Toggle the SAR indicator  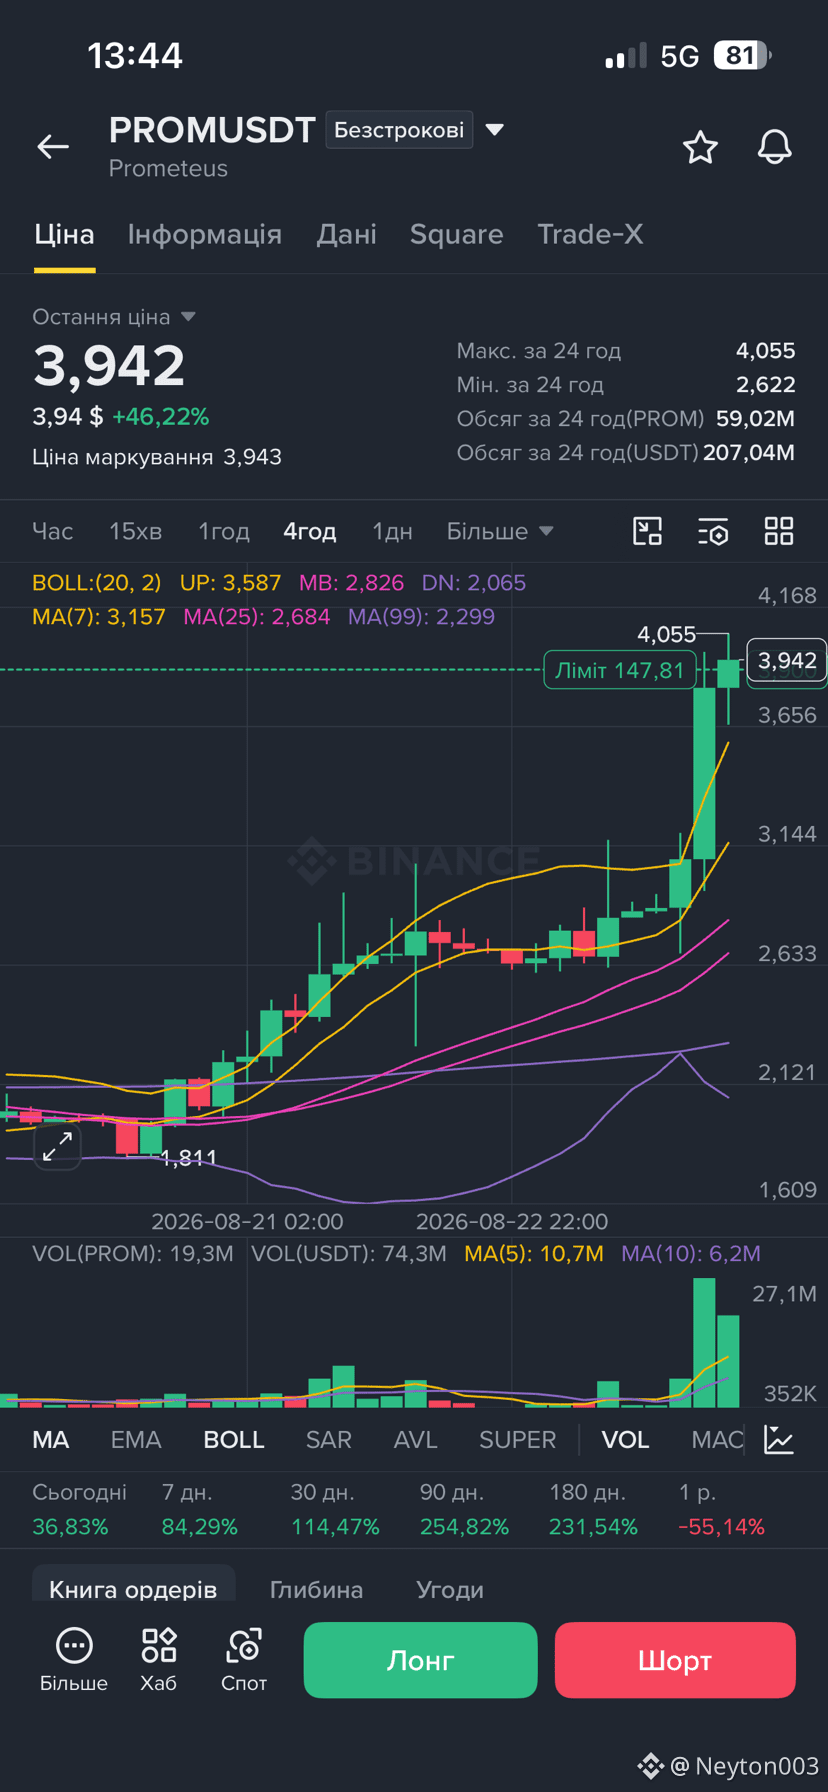point(329,1440)
